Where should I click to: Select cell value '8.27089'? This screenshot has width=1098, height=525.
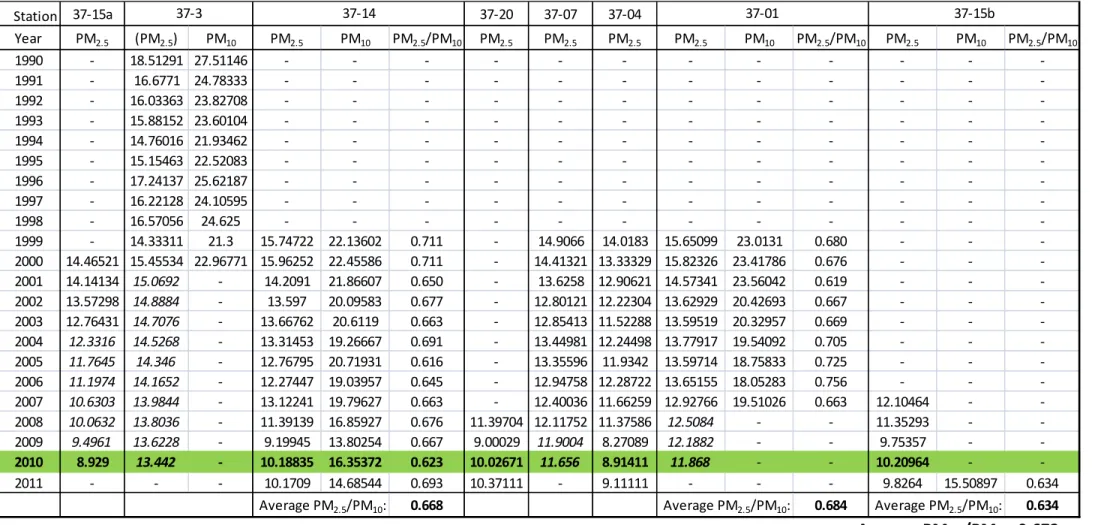pos(625,442)
